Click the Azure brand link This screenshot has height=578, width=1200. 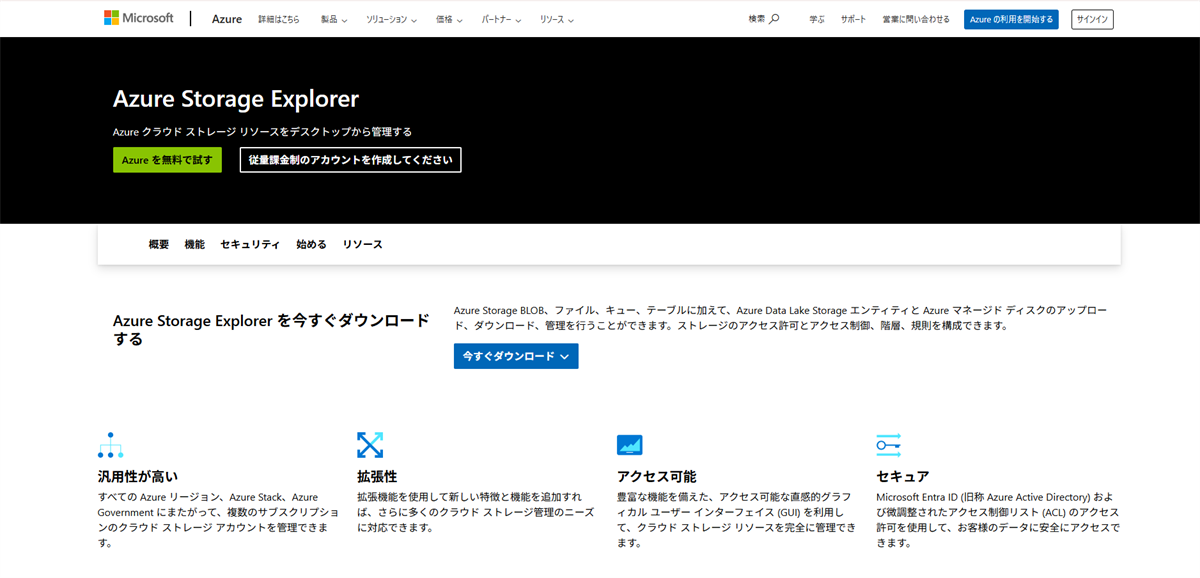coord(227,19)
